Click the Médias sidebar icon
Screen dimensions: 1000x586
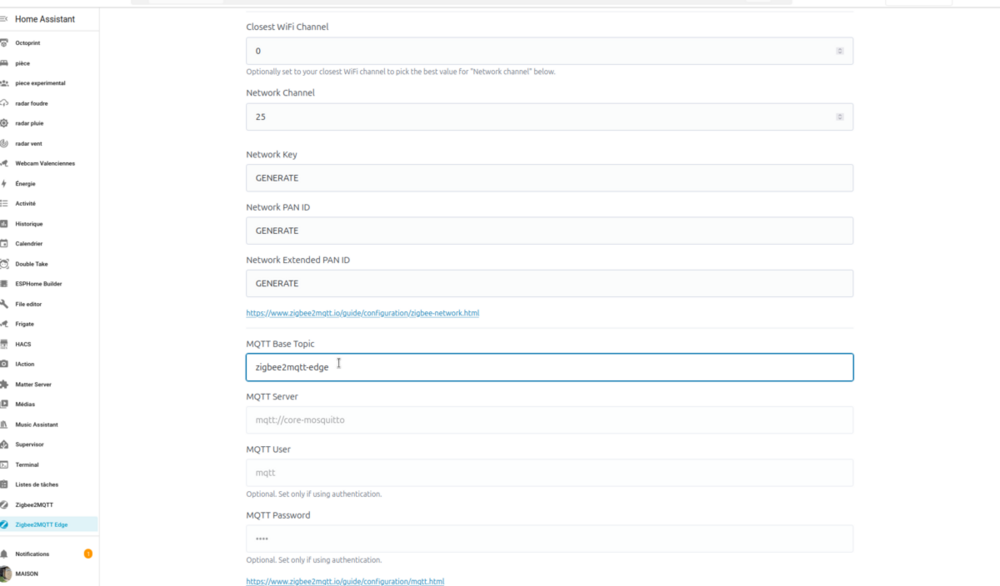pos(4,404)
